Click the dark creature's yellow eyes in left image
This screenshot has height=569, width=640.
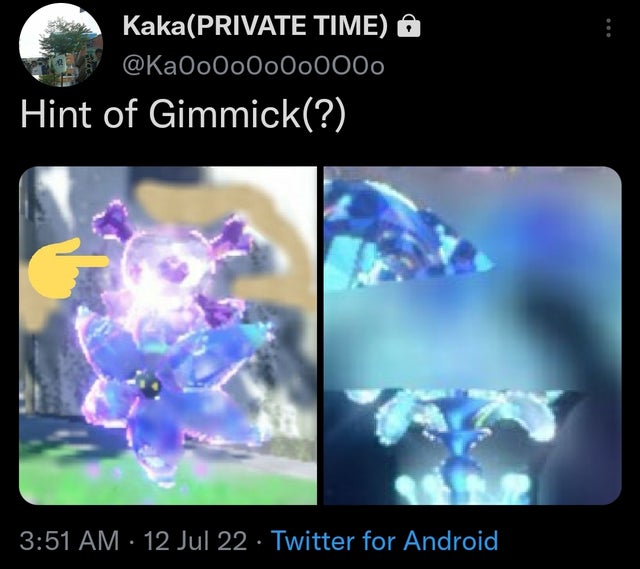tap(148, 382)
